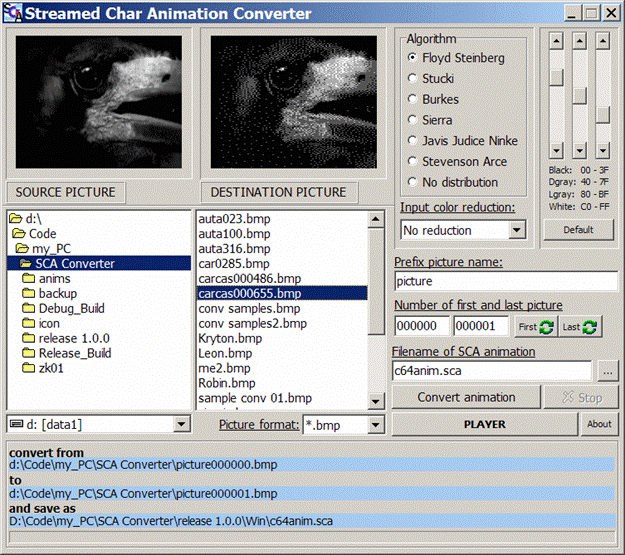Click the SCA app icon in title bar

[x=13, y=13]
